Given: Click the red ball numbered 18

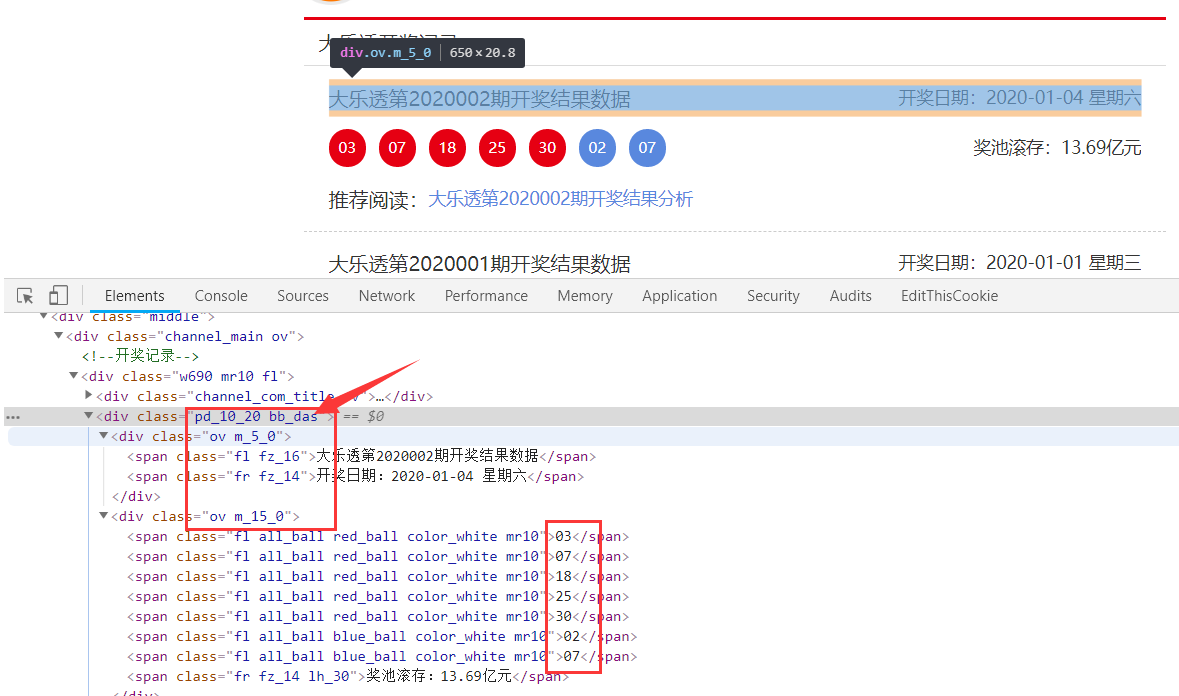Looking at the screenshot, I should (x=447, y=148).
